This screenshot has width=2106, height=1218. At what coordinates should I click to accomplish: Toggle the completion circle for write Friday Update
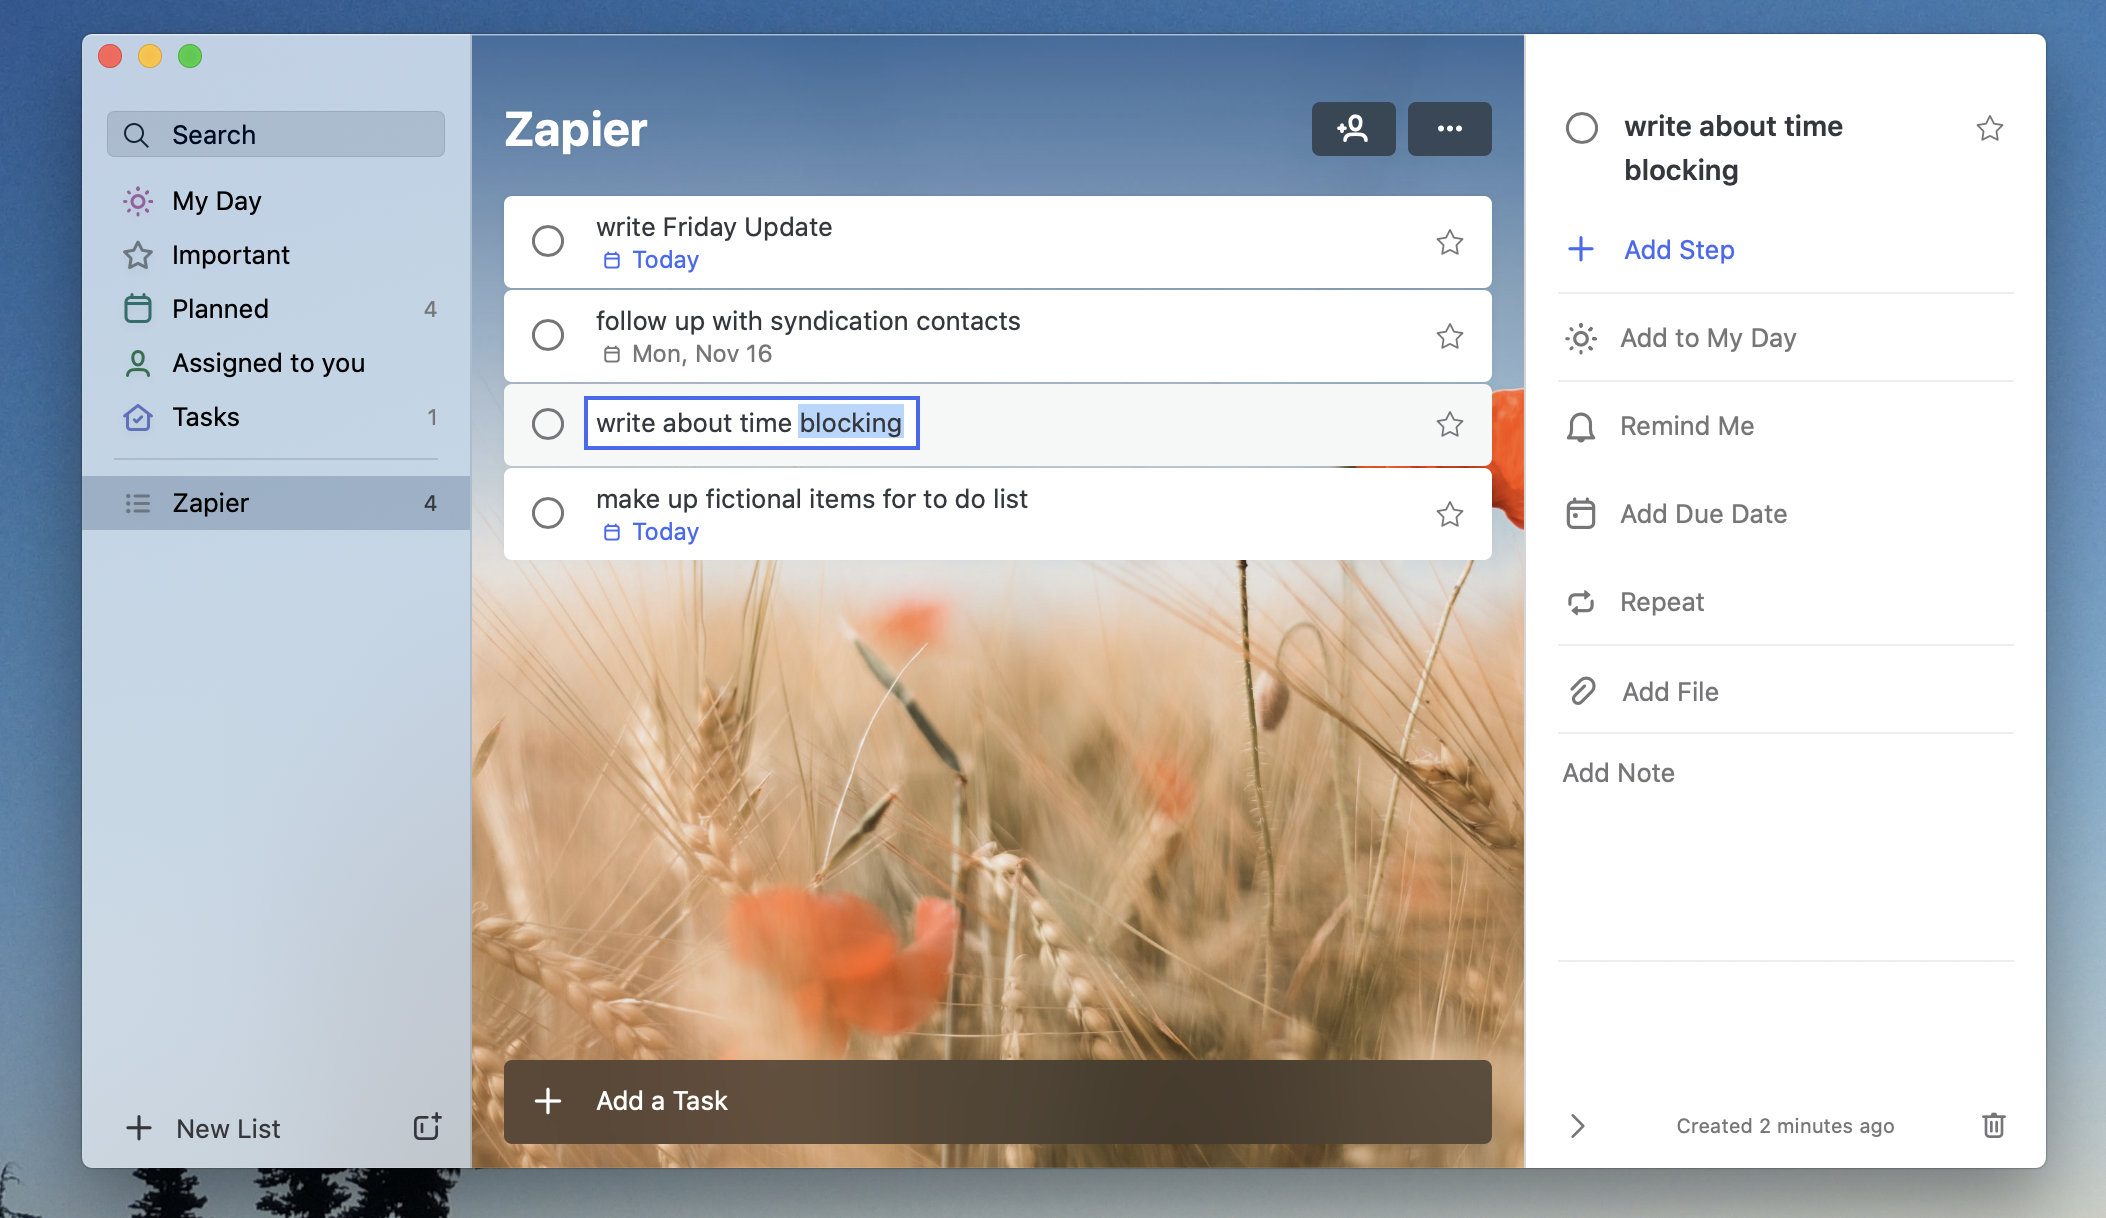[548, 241]
